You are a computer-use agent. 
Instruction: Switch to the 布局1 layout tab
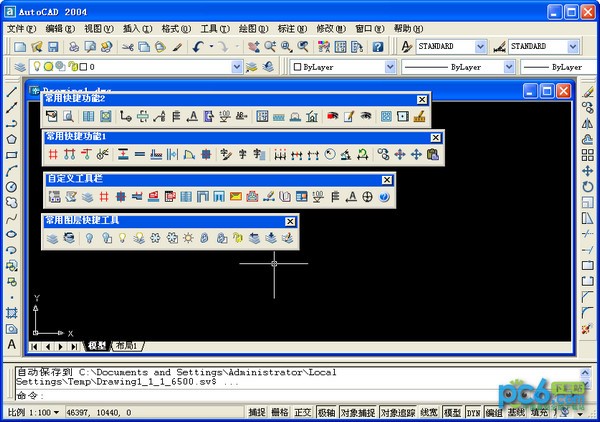coord(127,346)
